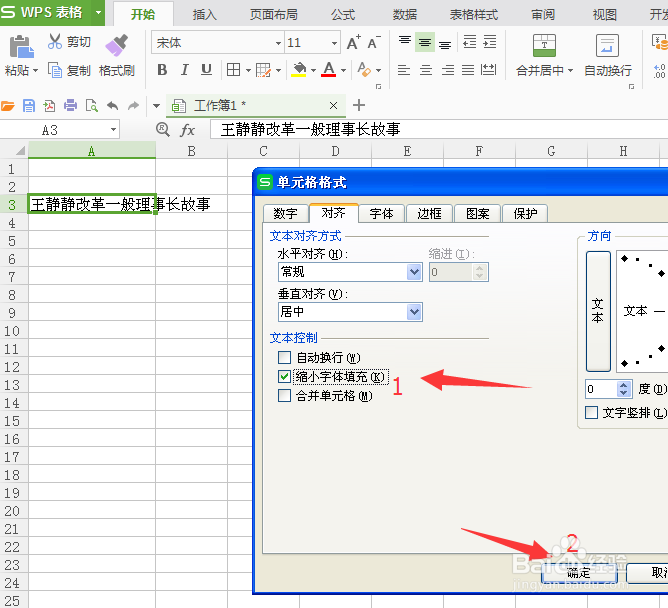Redo the last action
Screen dimensions: 668x608
click(x=133, y=105)
